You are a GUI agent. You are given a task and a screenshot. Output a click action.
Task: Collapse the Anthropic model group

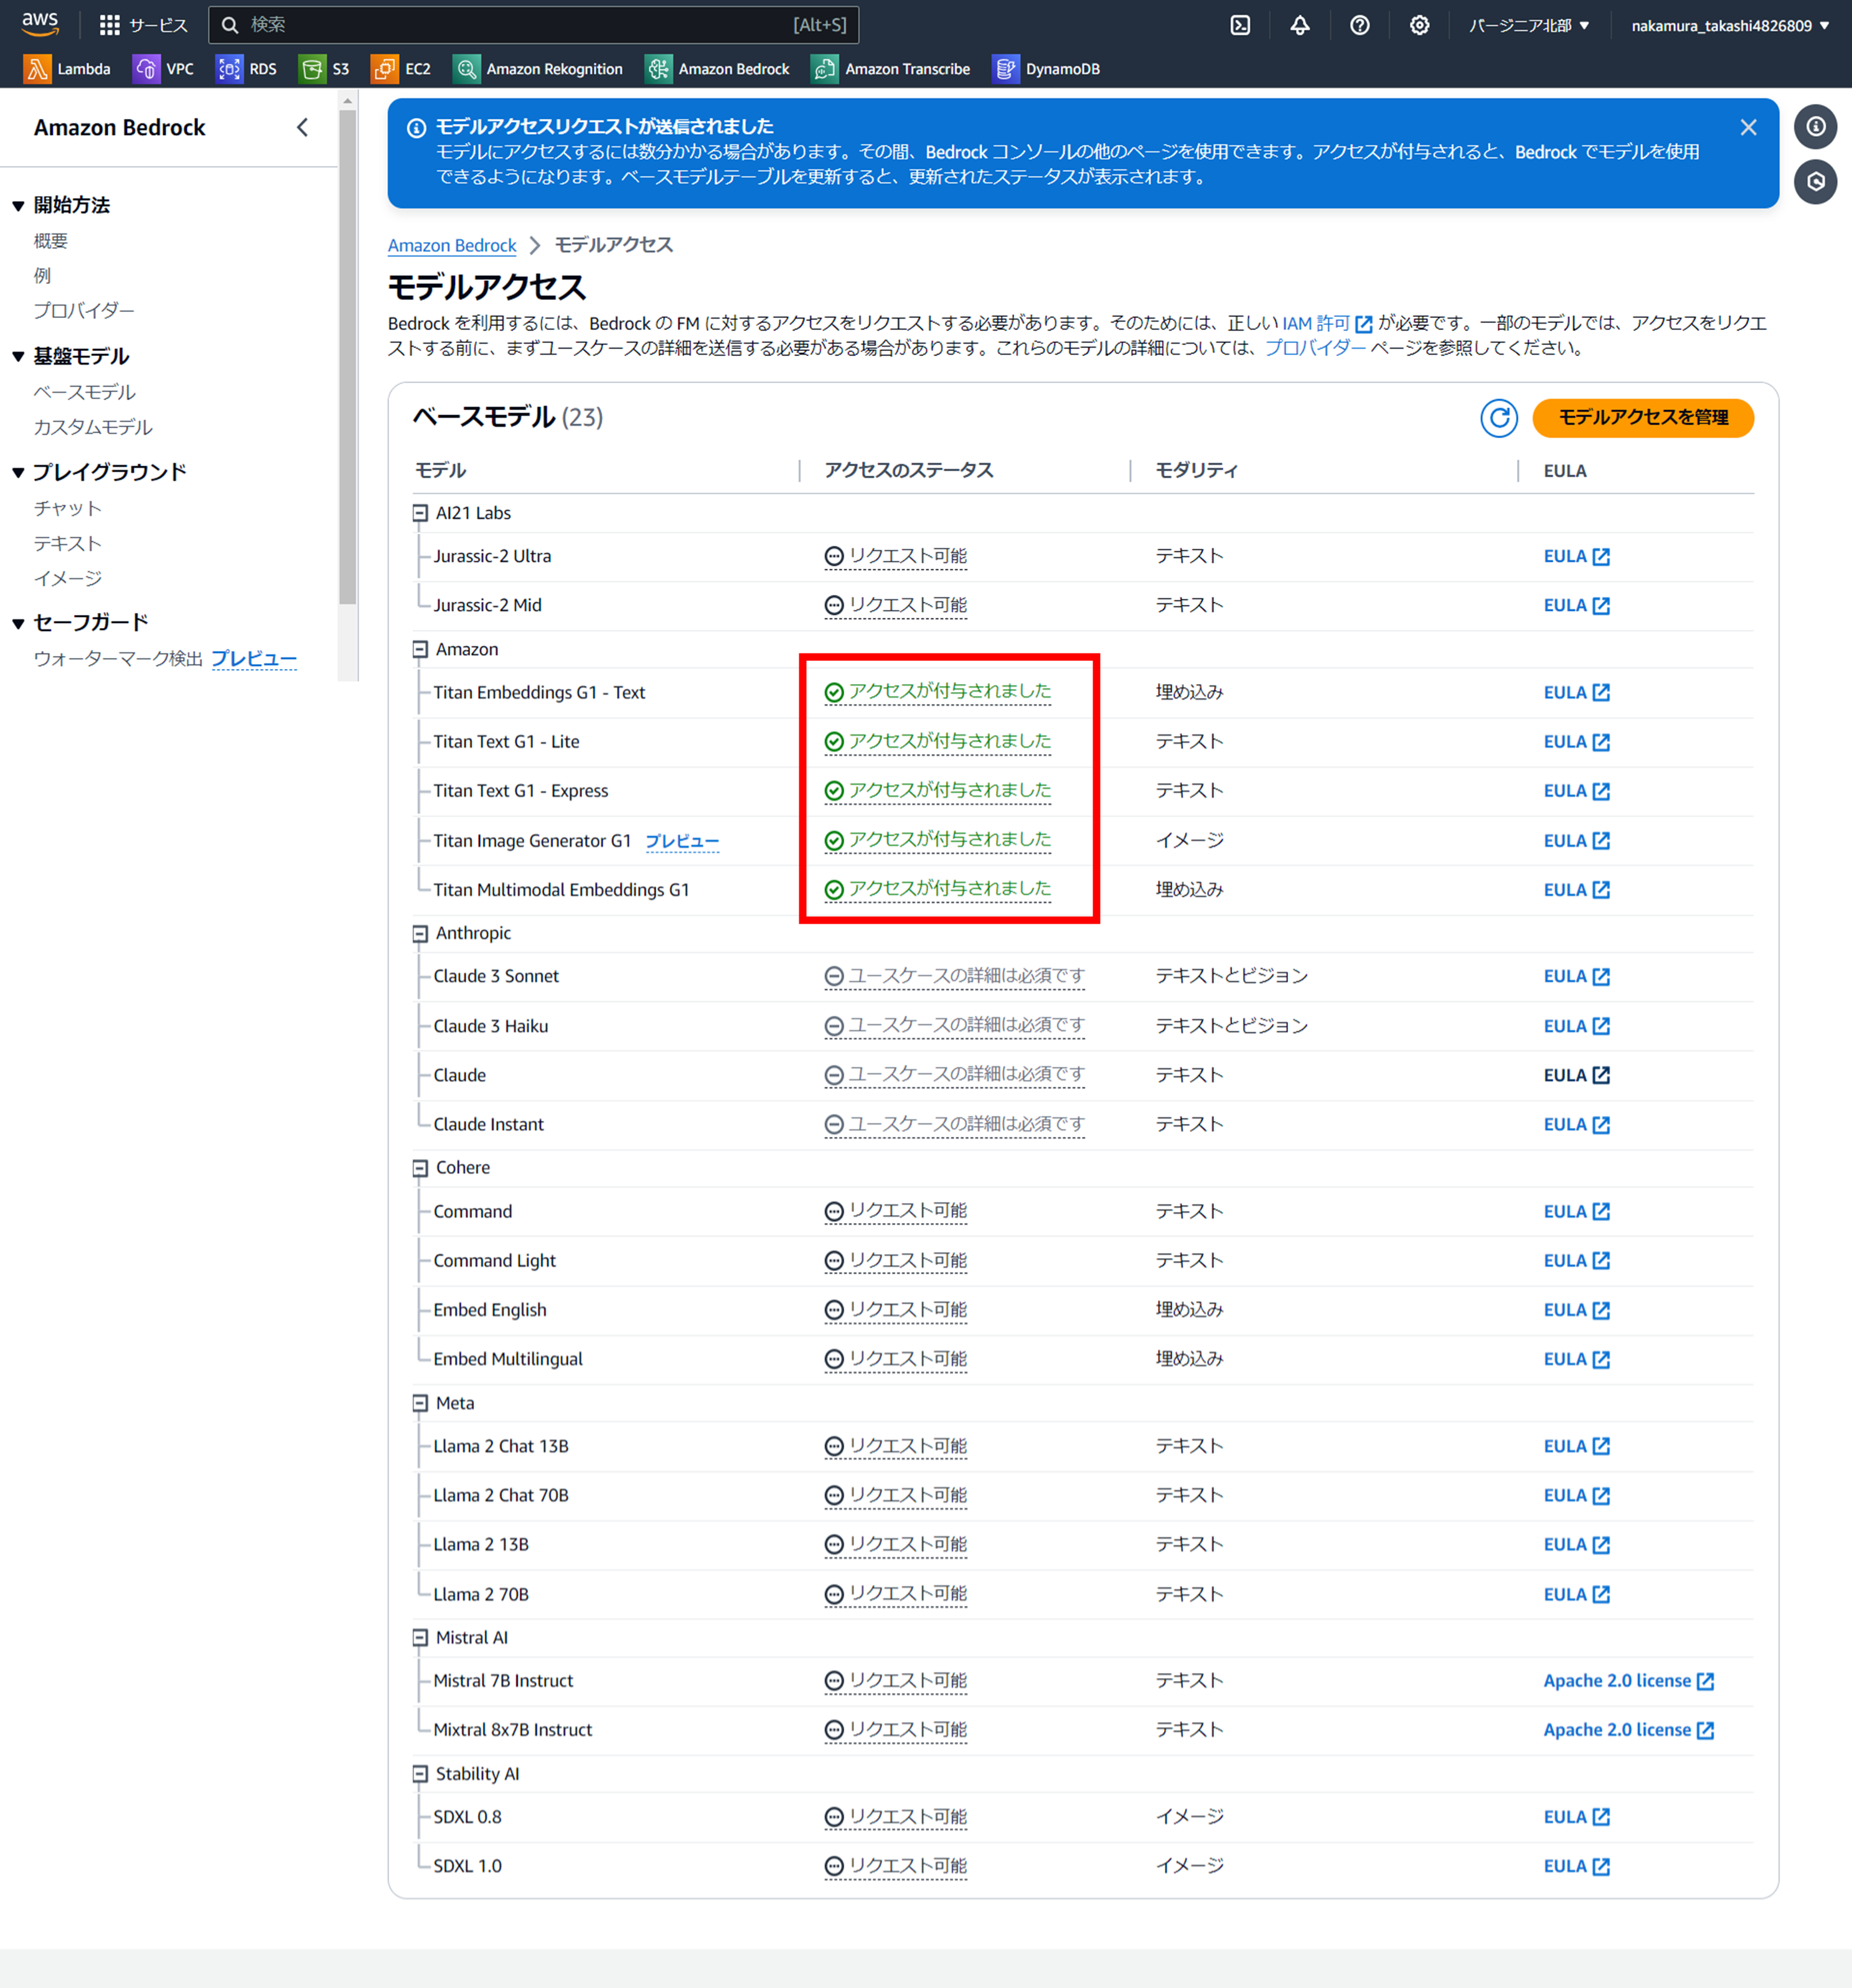[420, 933]
